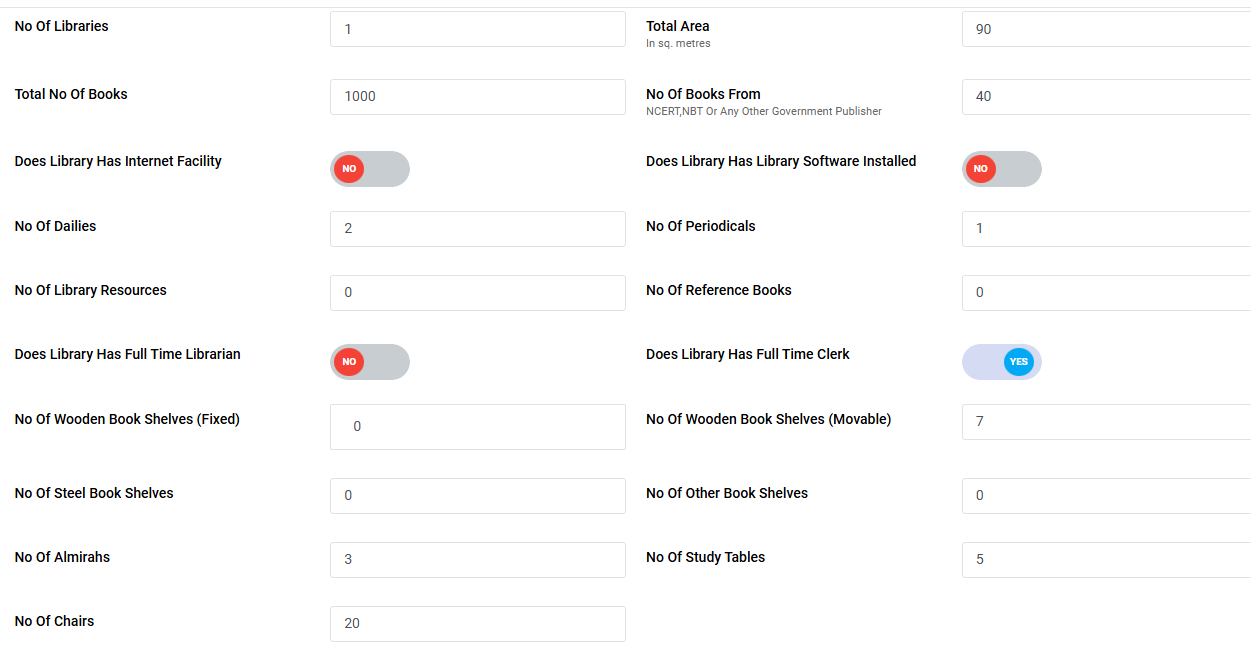Click the No Of Almirahs field

tap(477, 560)
